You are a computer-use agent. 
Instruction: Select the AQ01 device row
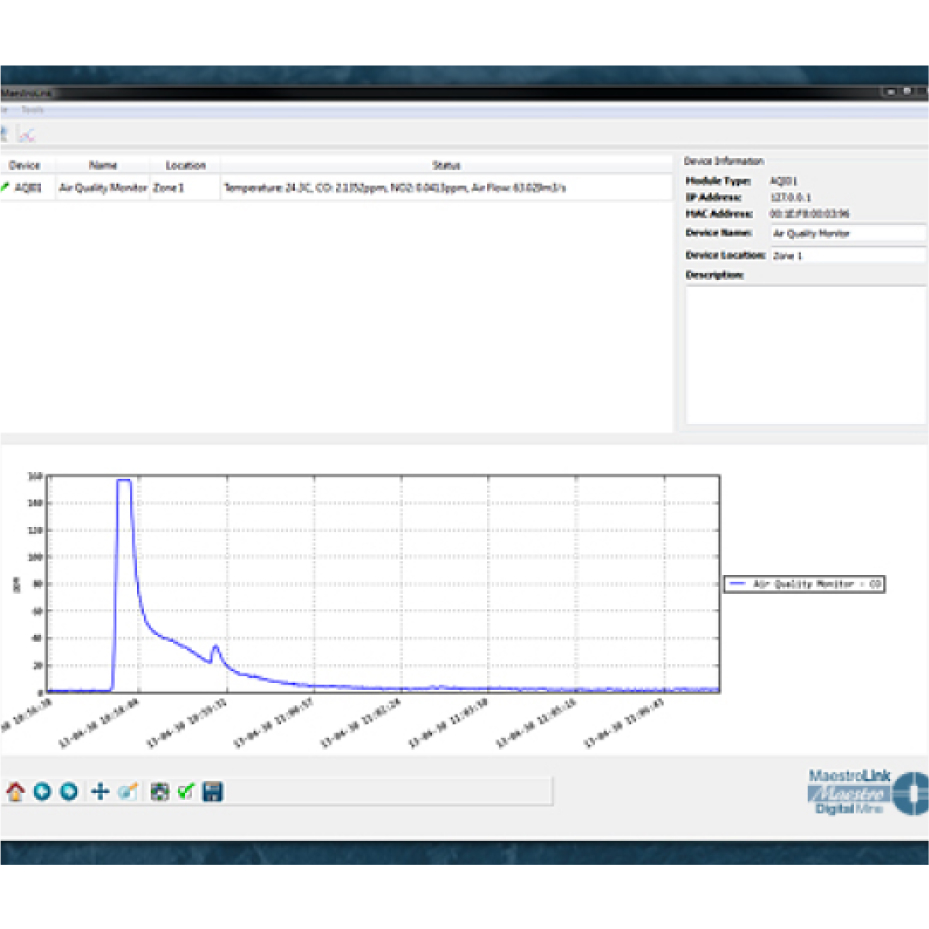[x=28, y=187]
